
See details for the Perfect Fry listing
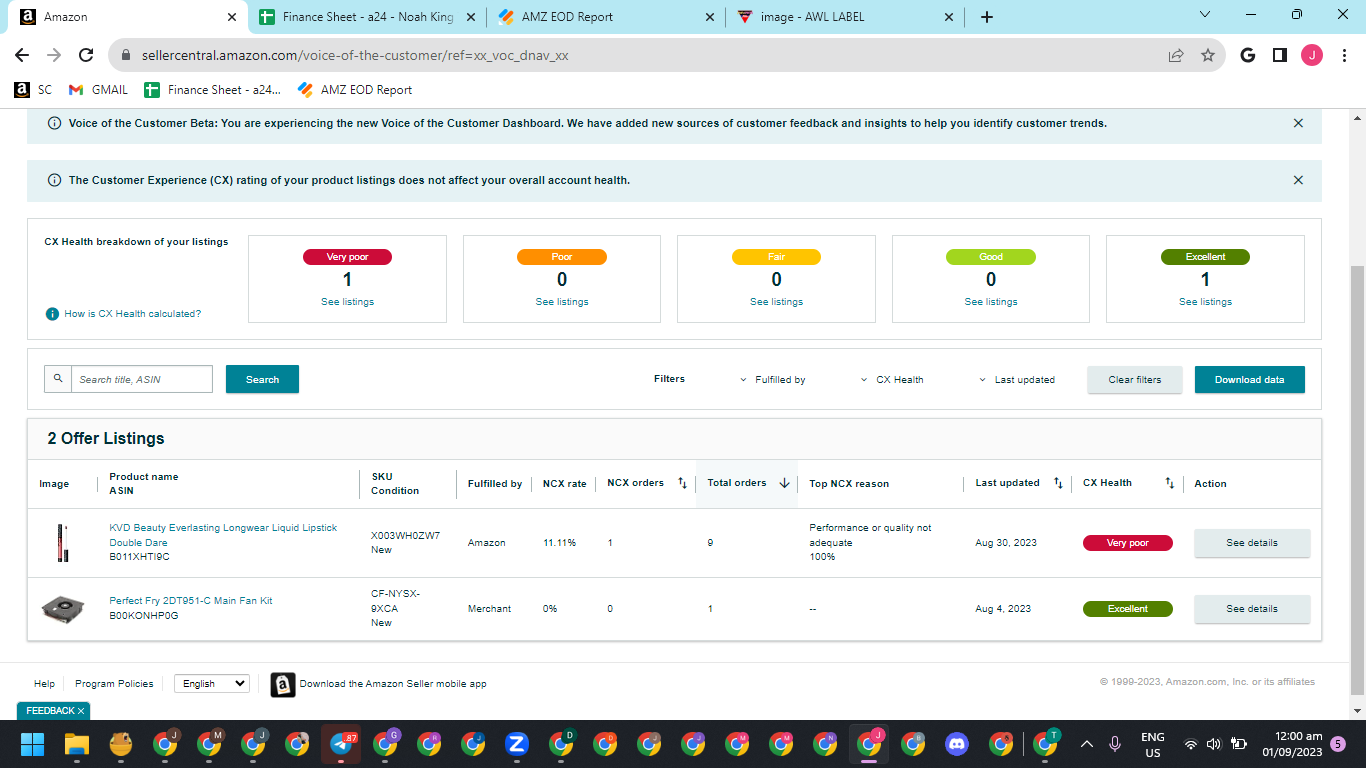[1252, 609]
